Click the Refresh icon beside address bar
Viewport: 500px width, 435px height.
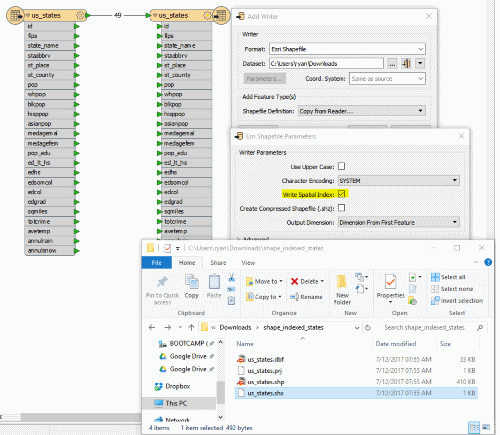tap(368, 328)
